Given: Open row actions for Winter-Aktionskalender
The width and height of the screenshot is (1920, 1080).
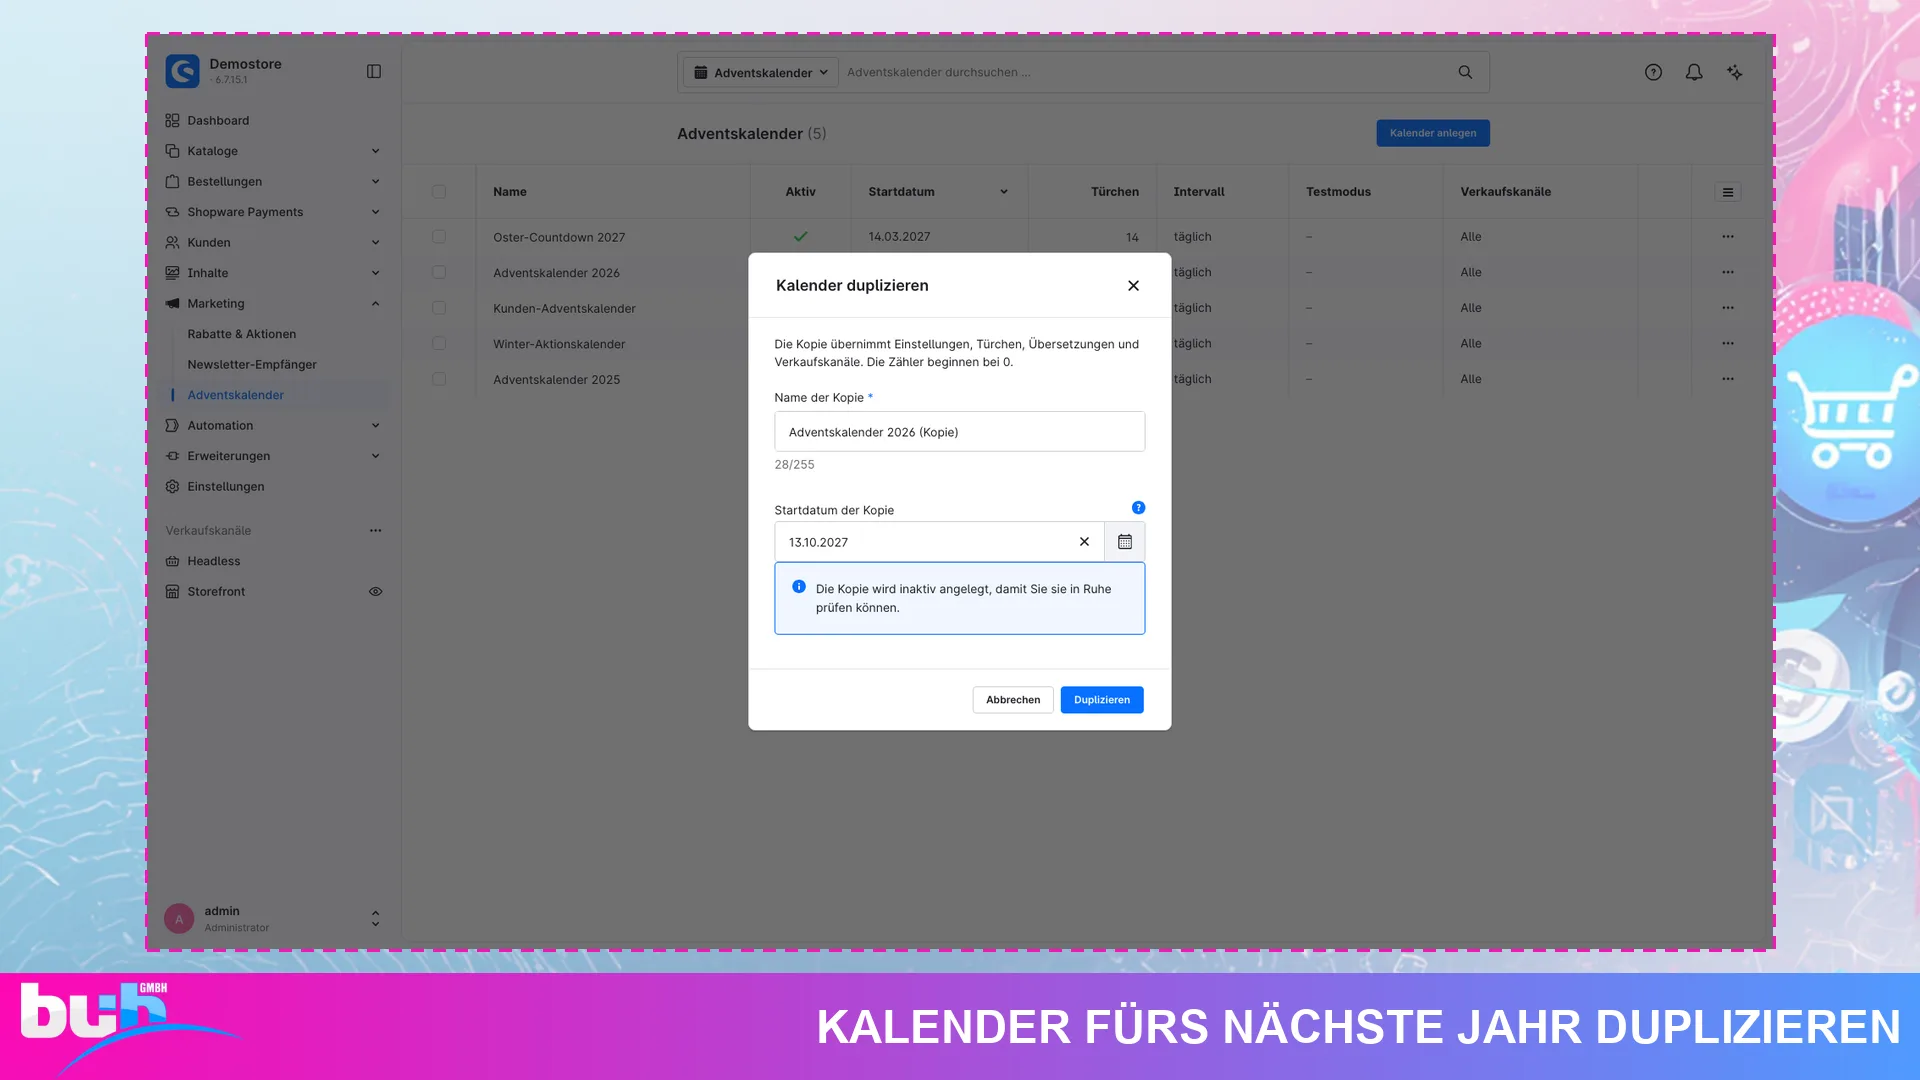Looking at the screenshot, I should (1728, 343).
